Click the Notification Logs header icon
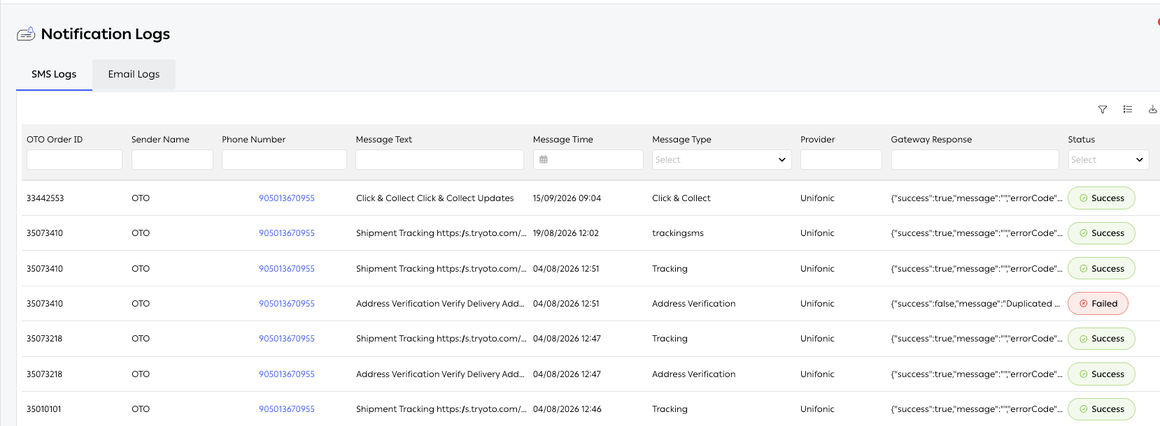 click(26, 34)
